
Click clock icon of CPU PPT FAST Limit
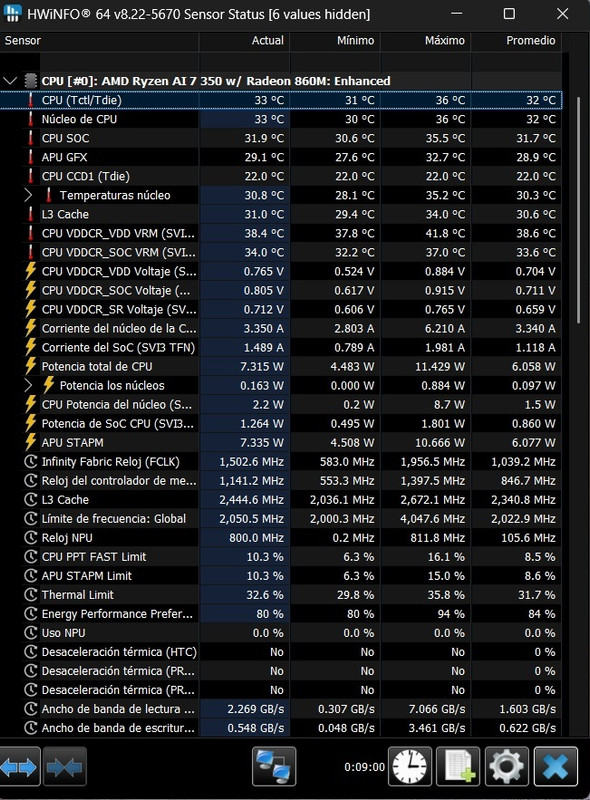point(31,557)
